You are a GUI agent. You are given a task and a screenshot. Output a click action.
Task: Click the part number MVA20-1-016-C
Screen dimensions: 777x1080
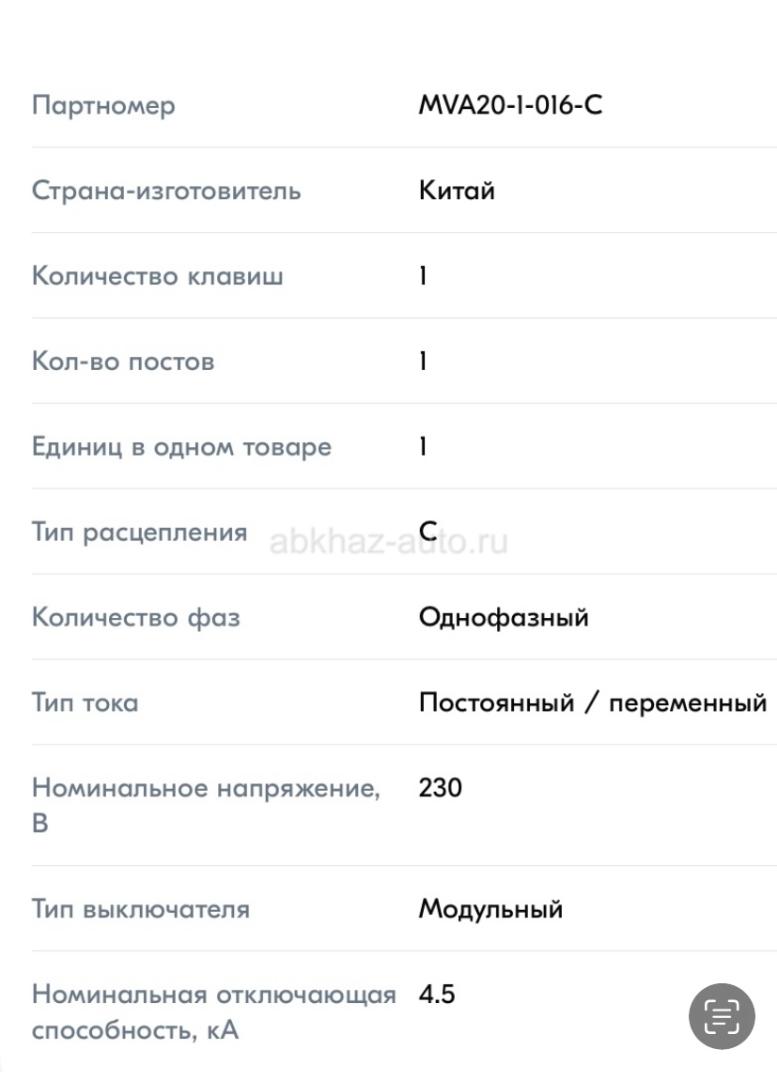[510, 105]
